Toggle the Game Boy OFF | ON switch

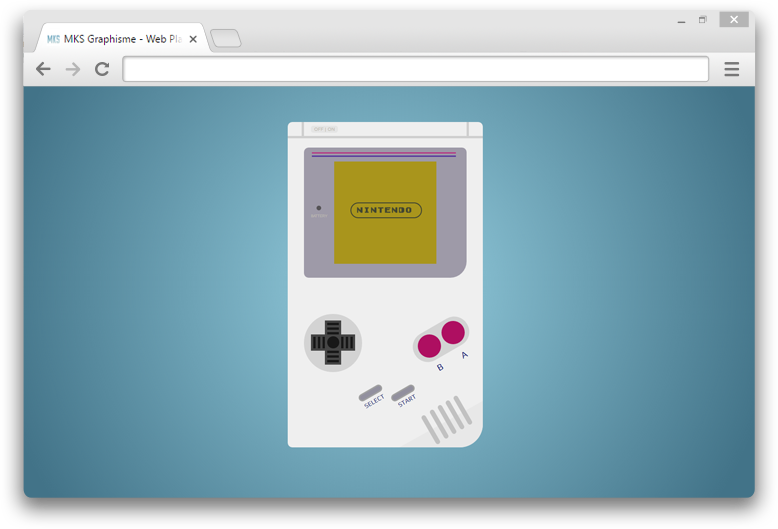(x=324, y=129)
